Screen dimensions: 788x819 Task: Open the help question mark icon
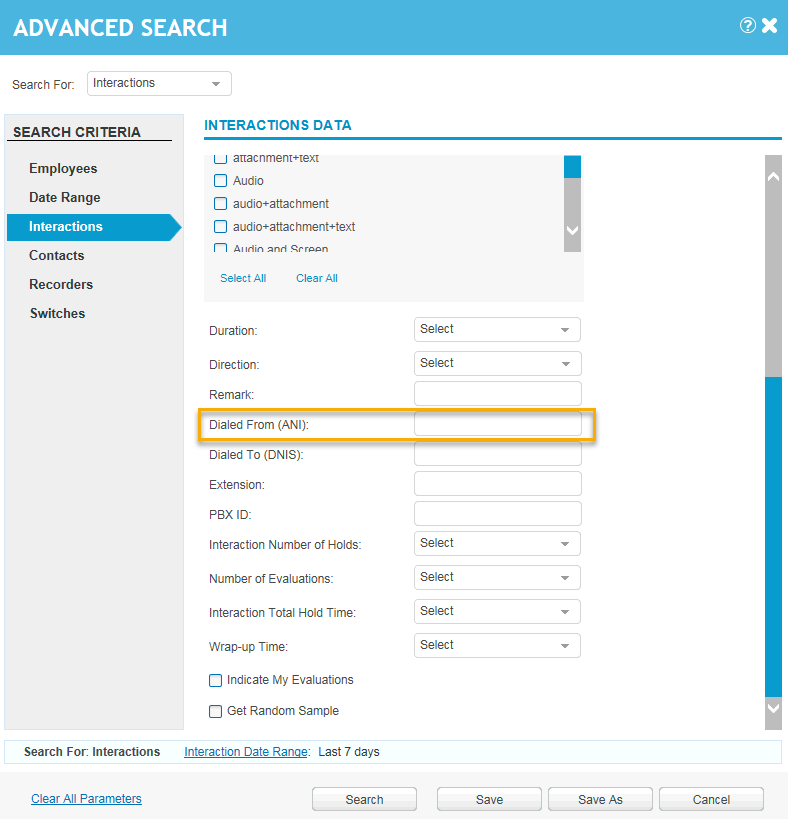point(747,26)
